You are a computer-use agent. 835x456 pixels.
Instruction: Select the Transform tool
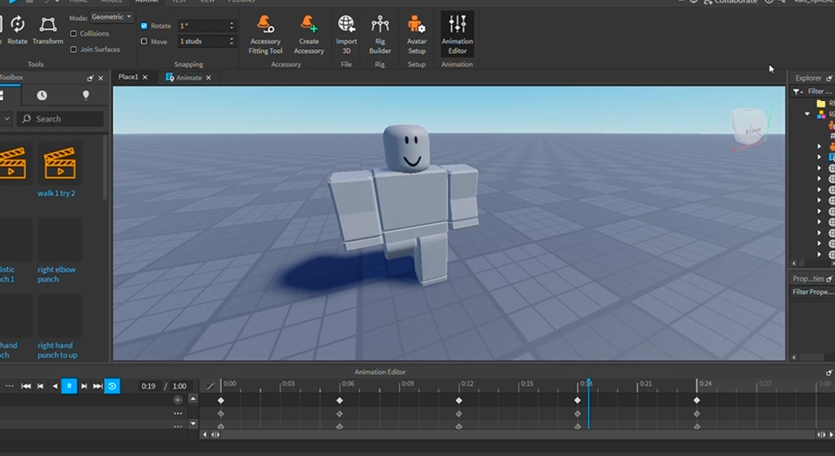[x=48, y=31]
